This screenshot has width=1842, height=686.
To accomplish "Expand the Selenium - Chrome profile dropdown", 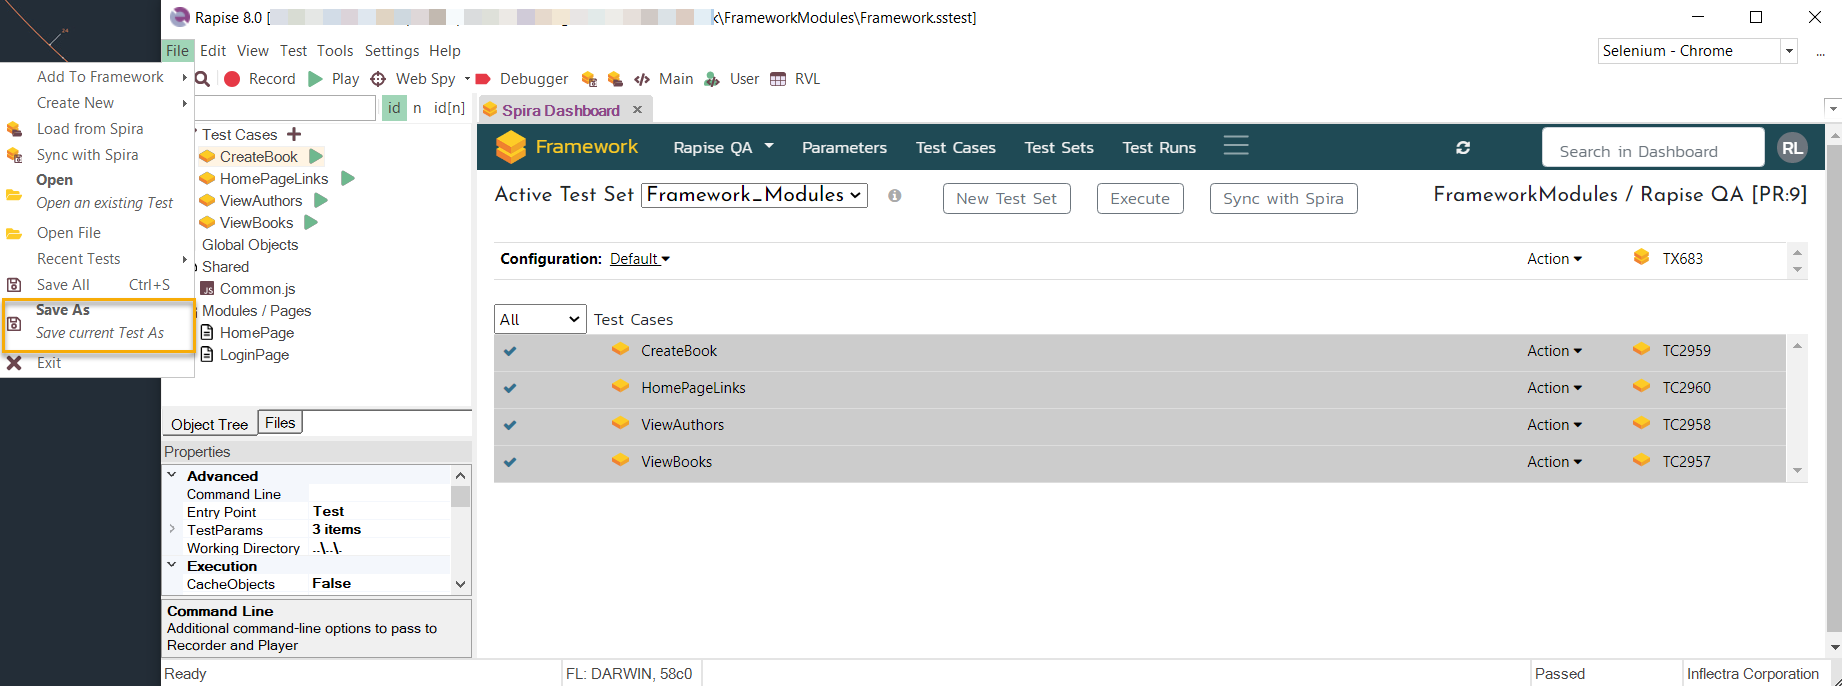I will 1788,51.
